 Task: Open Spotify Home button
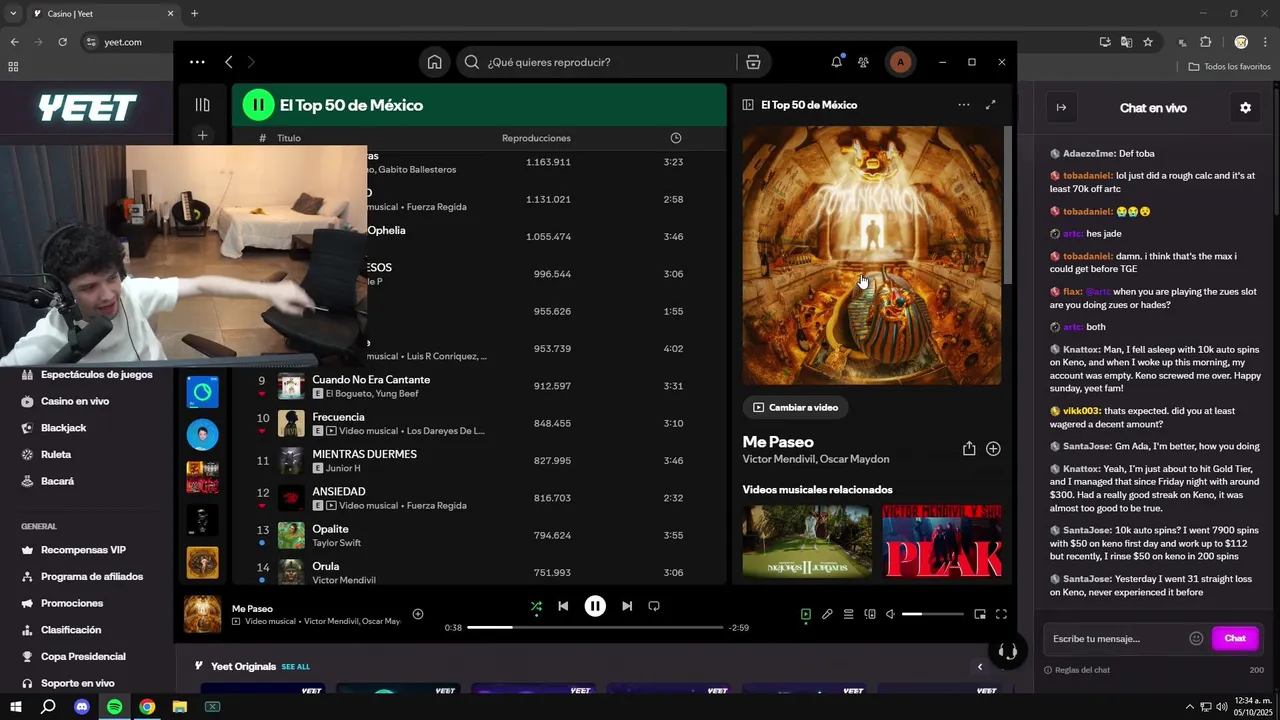coord(434,62)
